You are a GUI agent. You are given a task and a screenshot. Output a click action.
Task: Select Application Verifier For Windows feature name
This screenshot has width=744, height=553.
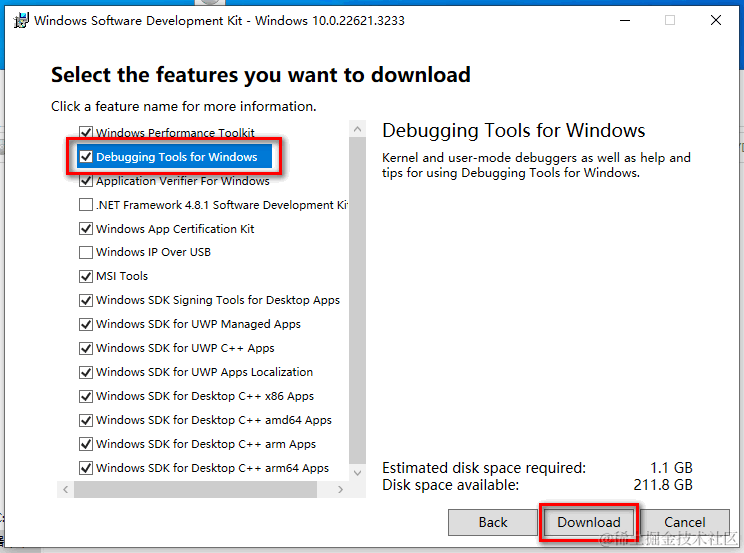(x=183, y=181)
